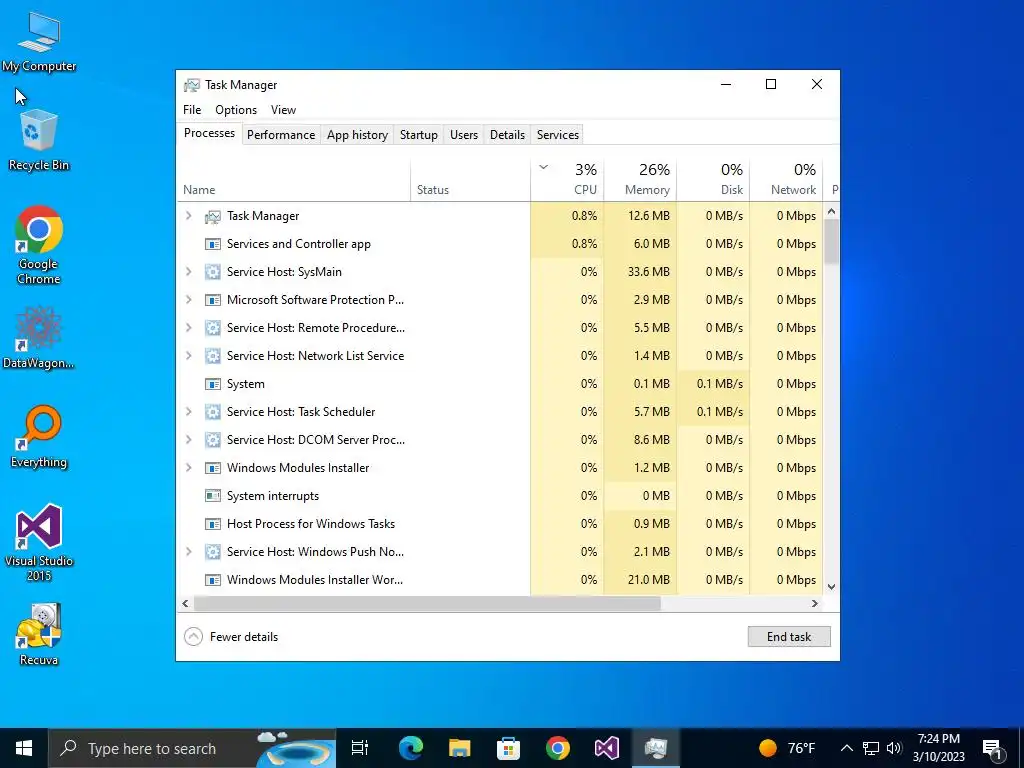
Task: Open Visual Studio from taskbar
Action: click(x=607, y=748)
